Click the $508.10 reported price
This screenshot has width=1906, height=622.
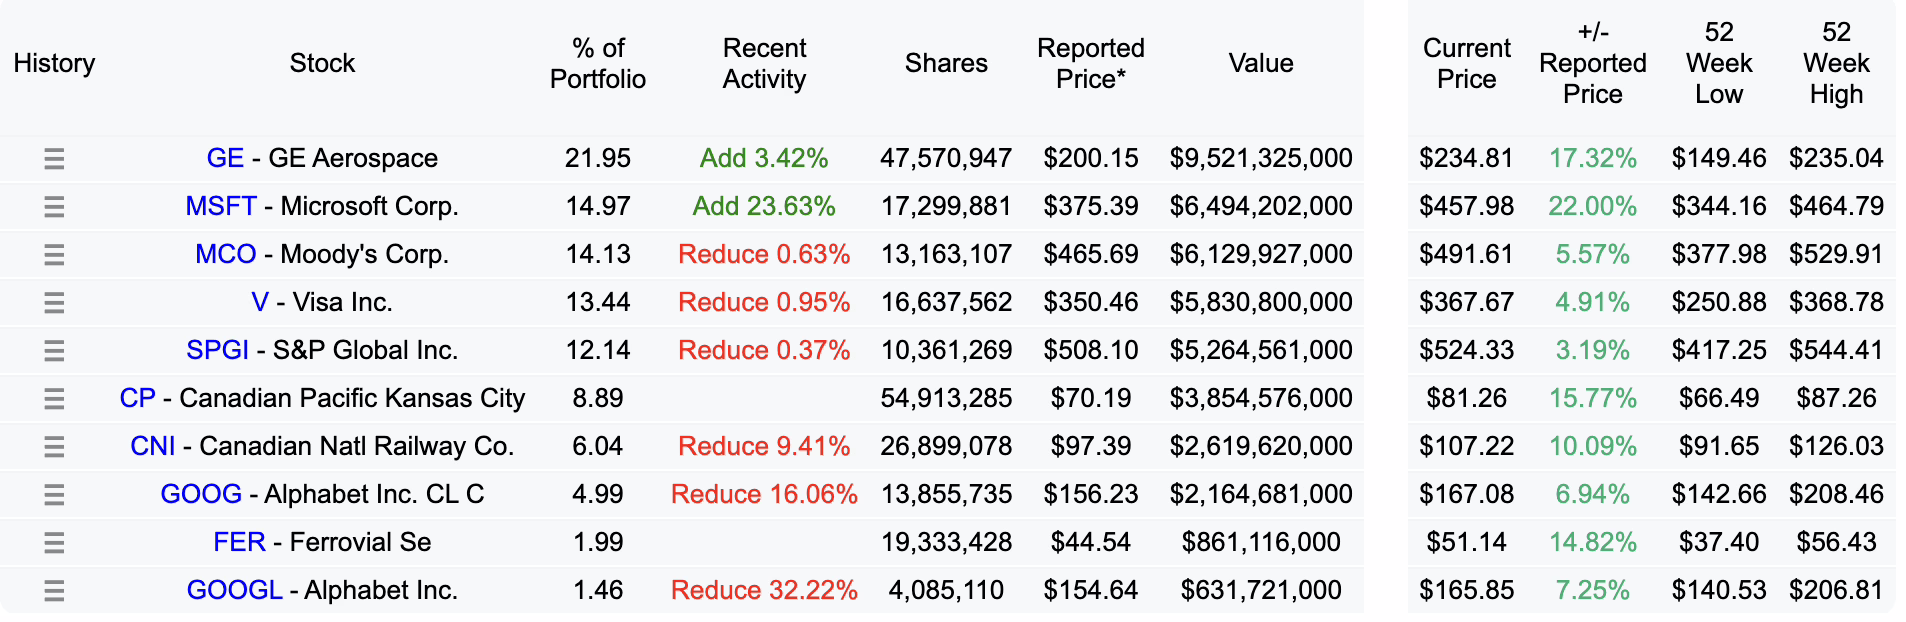[1091, 350]
